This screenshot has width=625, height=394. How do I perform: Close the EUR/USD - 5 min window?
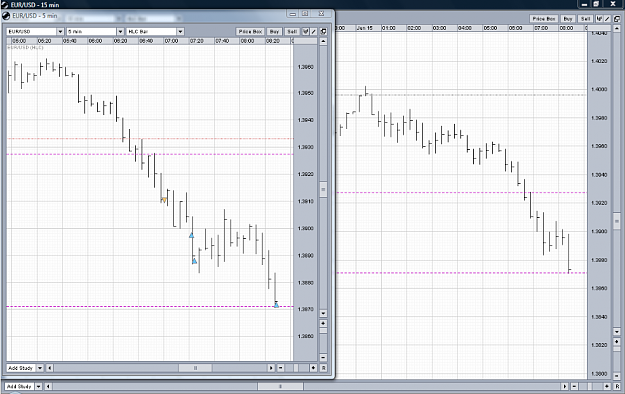[321, 14]
